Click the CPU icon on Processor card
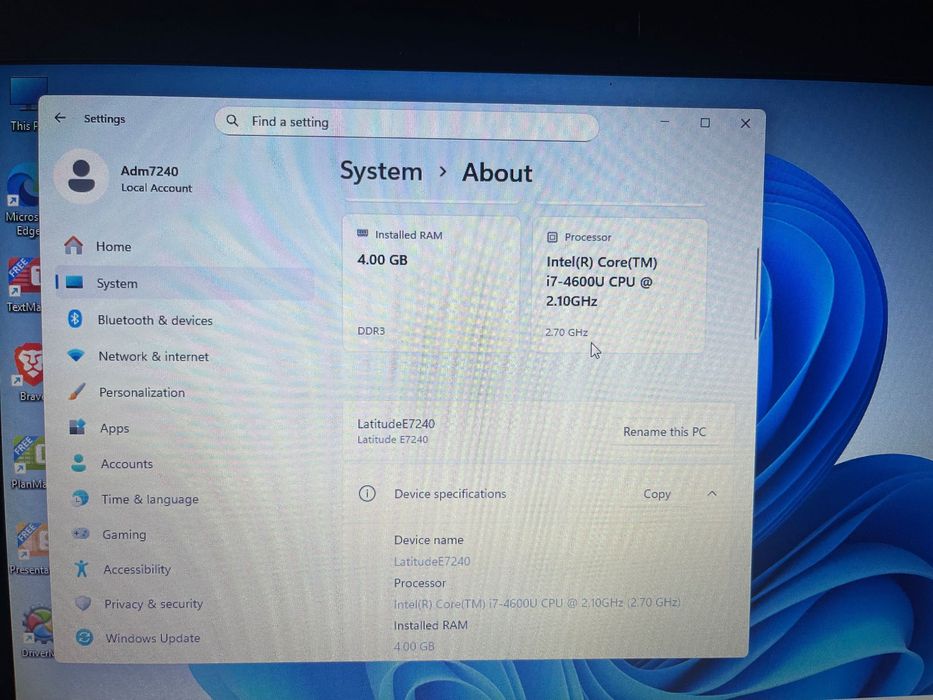 tap(552, 237)
